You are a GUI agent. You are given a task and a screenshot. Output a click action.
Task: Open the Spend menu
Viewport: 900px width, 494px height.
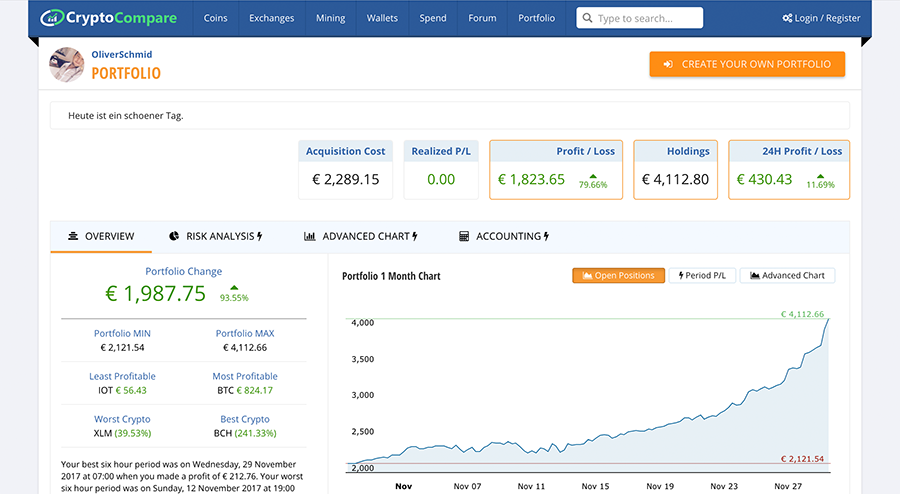(x=433, y=18)
